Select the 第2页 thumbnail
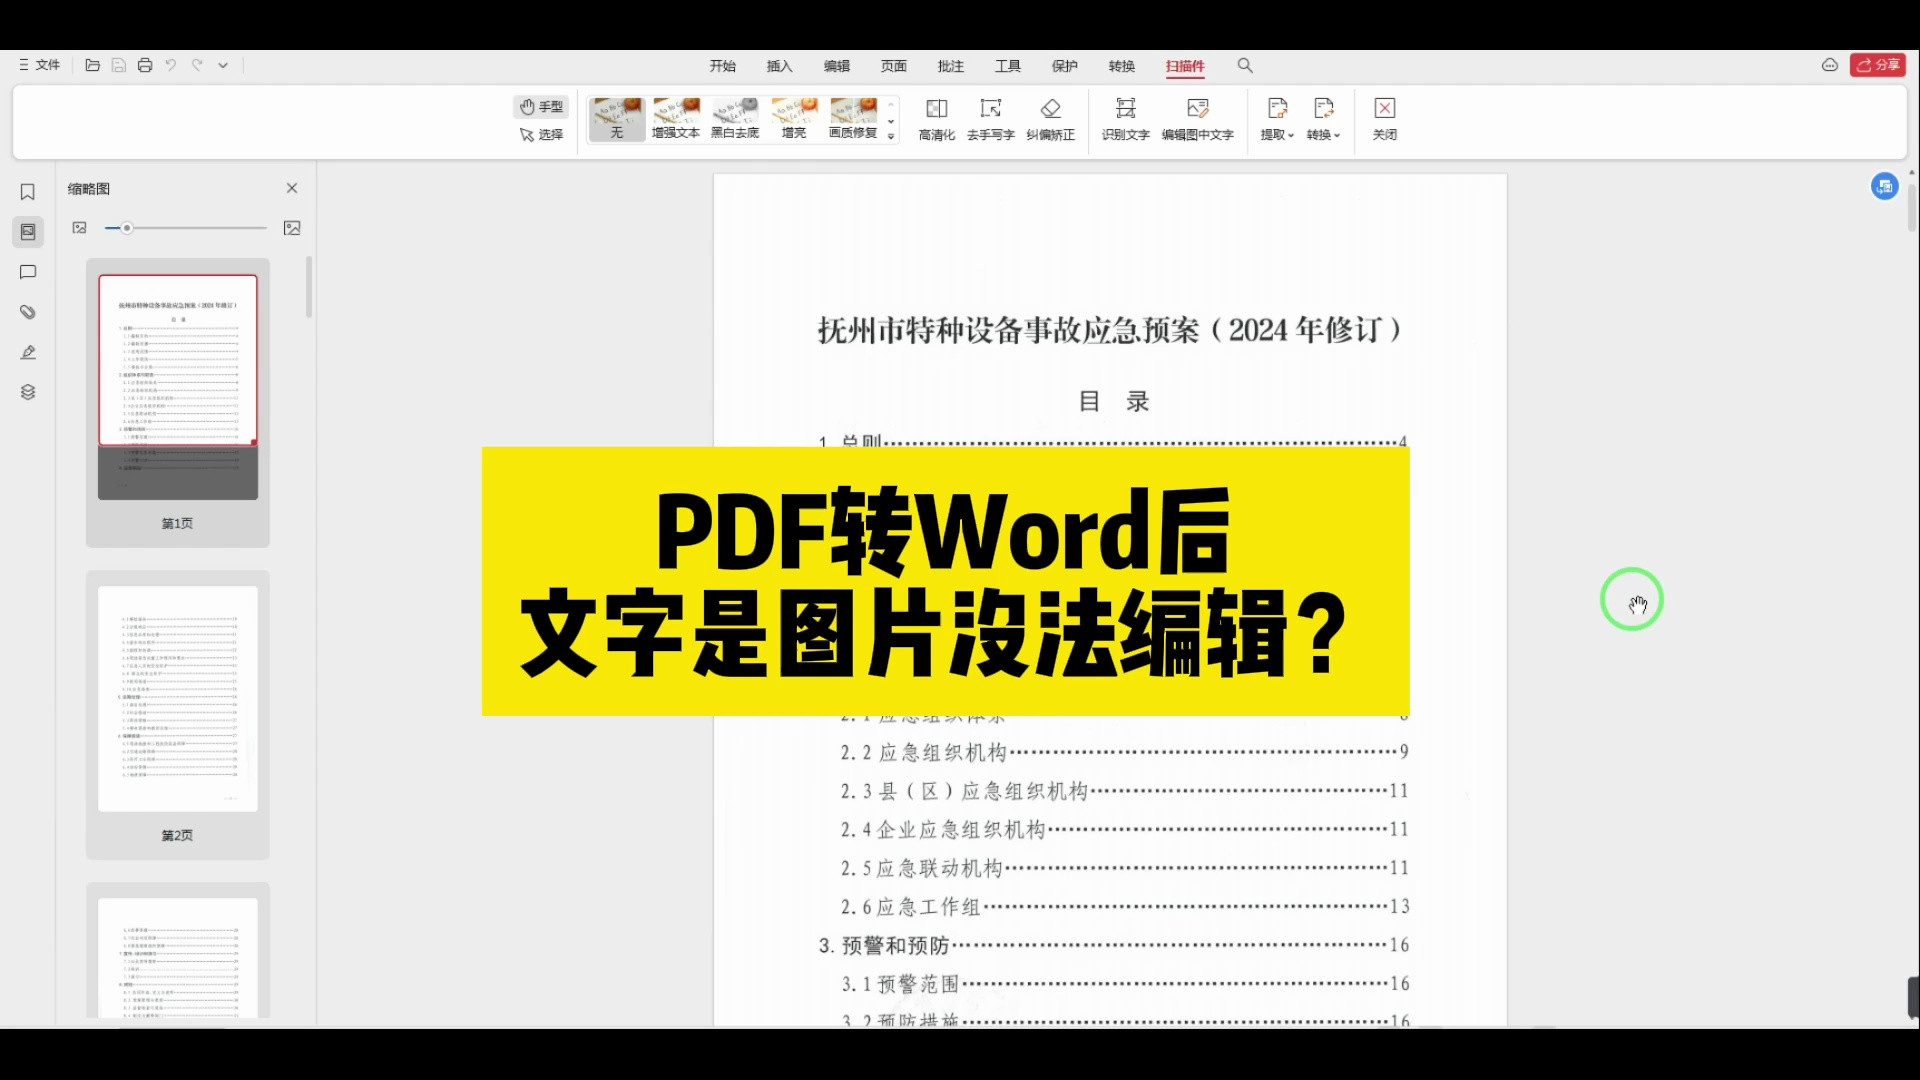 pyautogui.click(x=178, y=714)
